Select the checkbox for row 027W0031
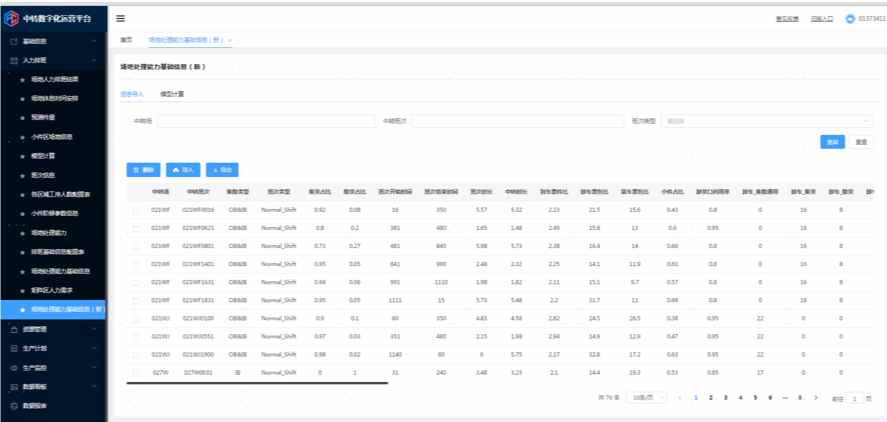This screenshot has height=422, width=887. pyautogui.click(x=136, y=372)
